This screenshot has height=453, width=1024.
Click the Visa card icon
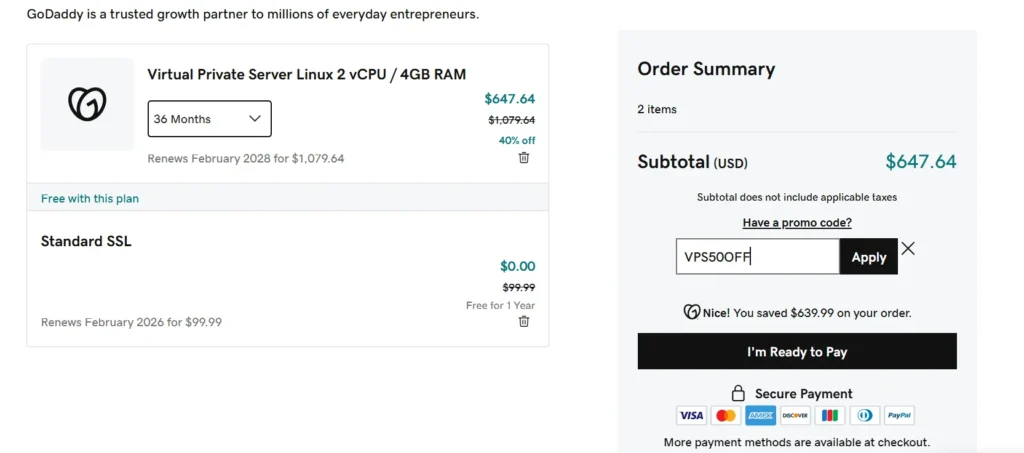(691, 415)
